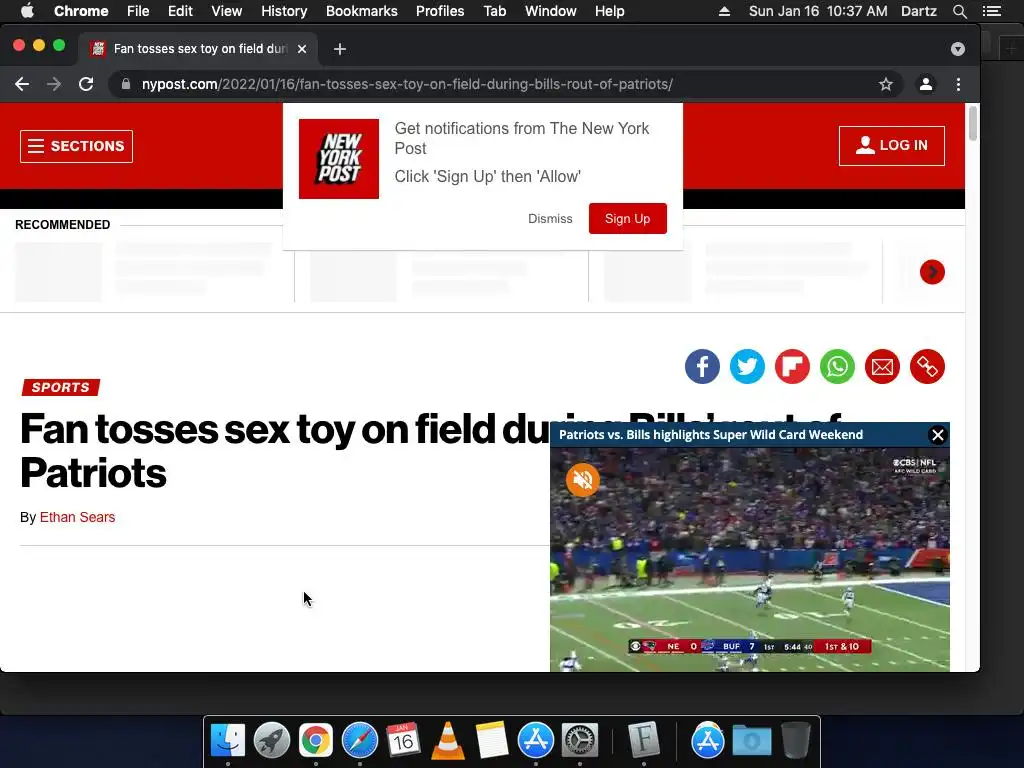
Task: Click the New York Post logo
Action: point(339,159)
